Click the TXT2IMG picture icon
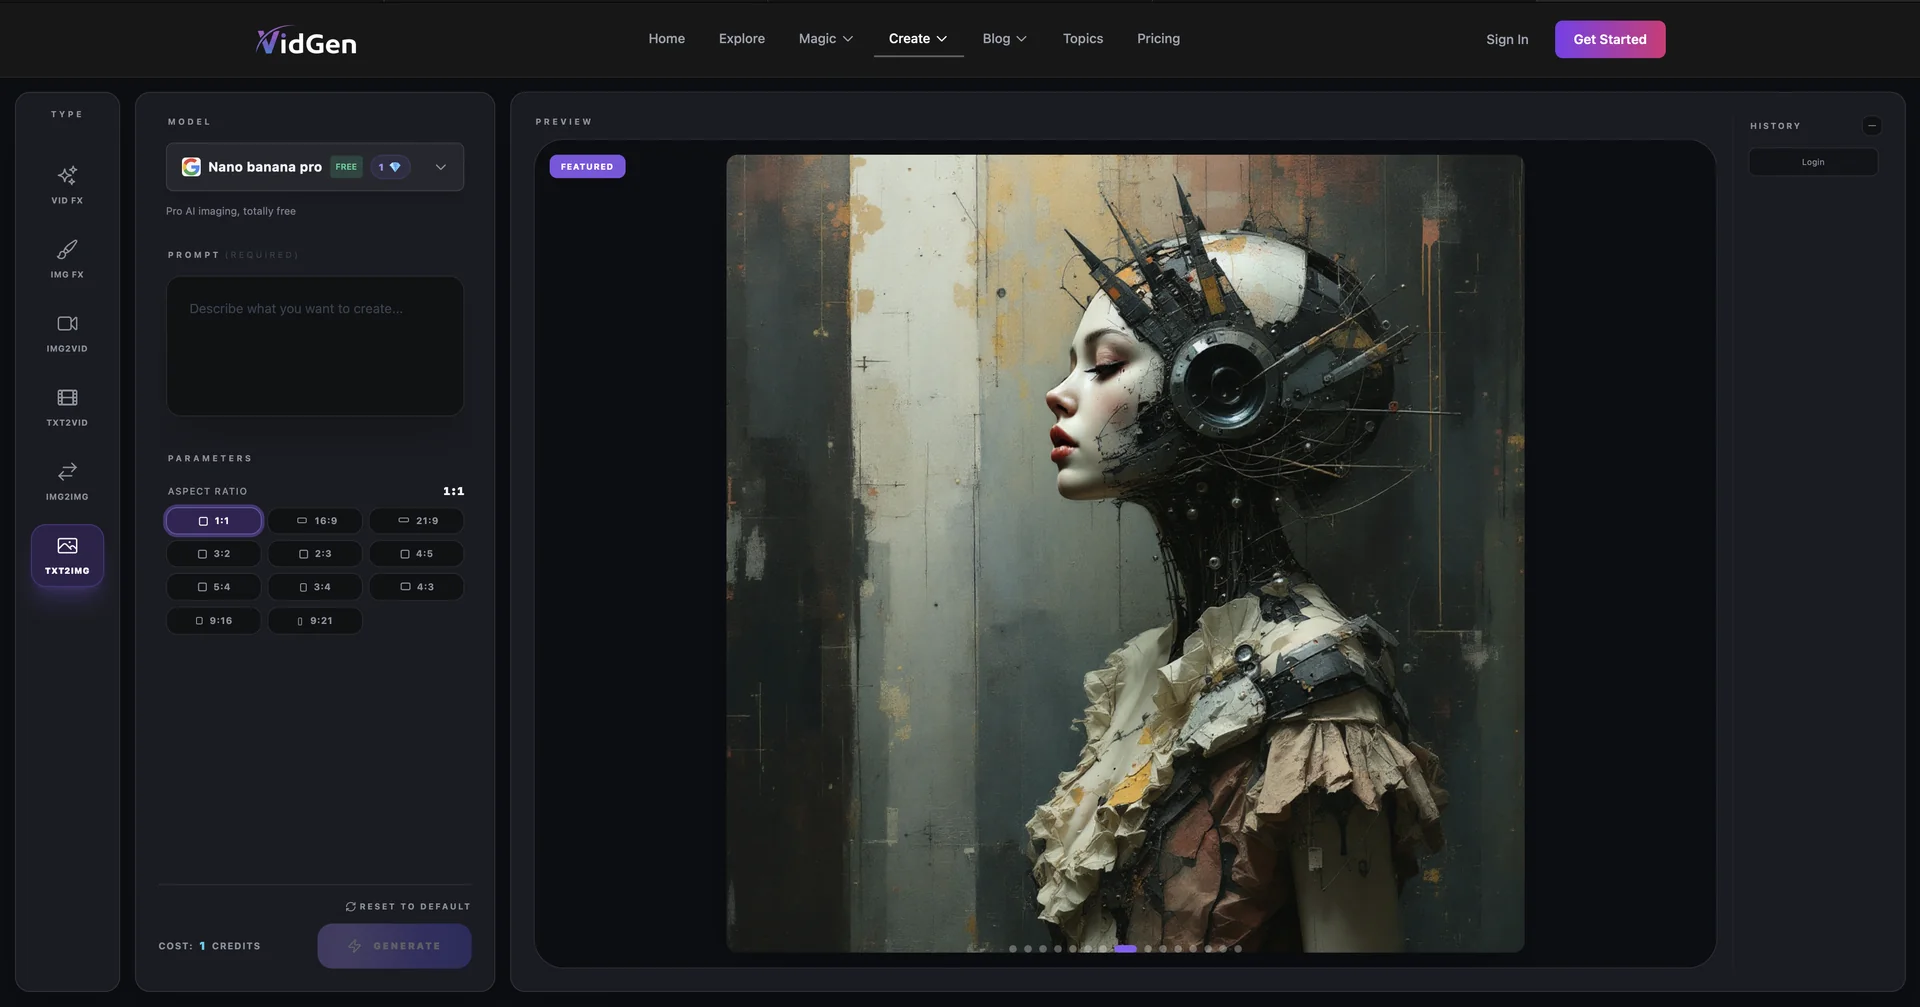The height and width of the screenshot is (1007, 1920). 67,546
